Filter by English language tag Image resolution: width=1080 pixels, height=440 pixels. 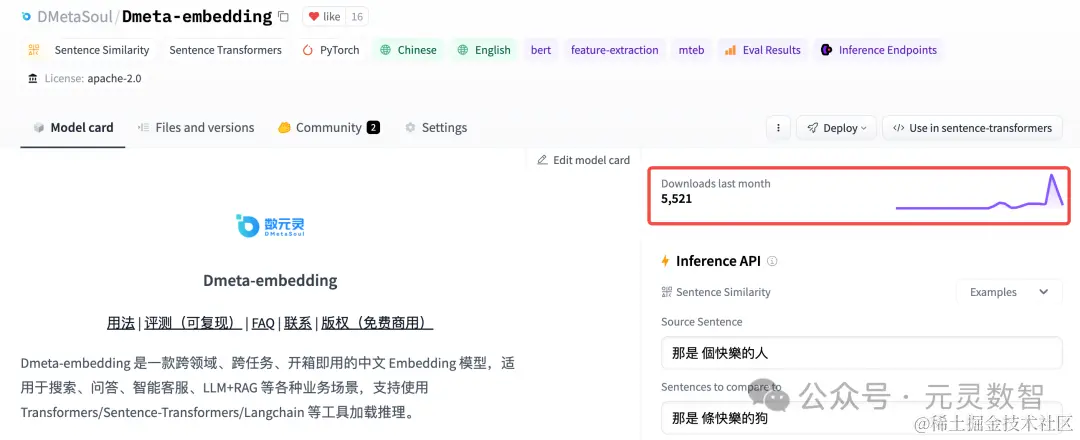click(484, 50)
